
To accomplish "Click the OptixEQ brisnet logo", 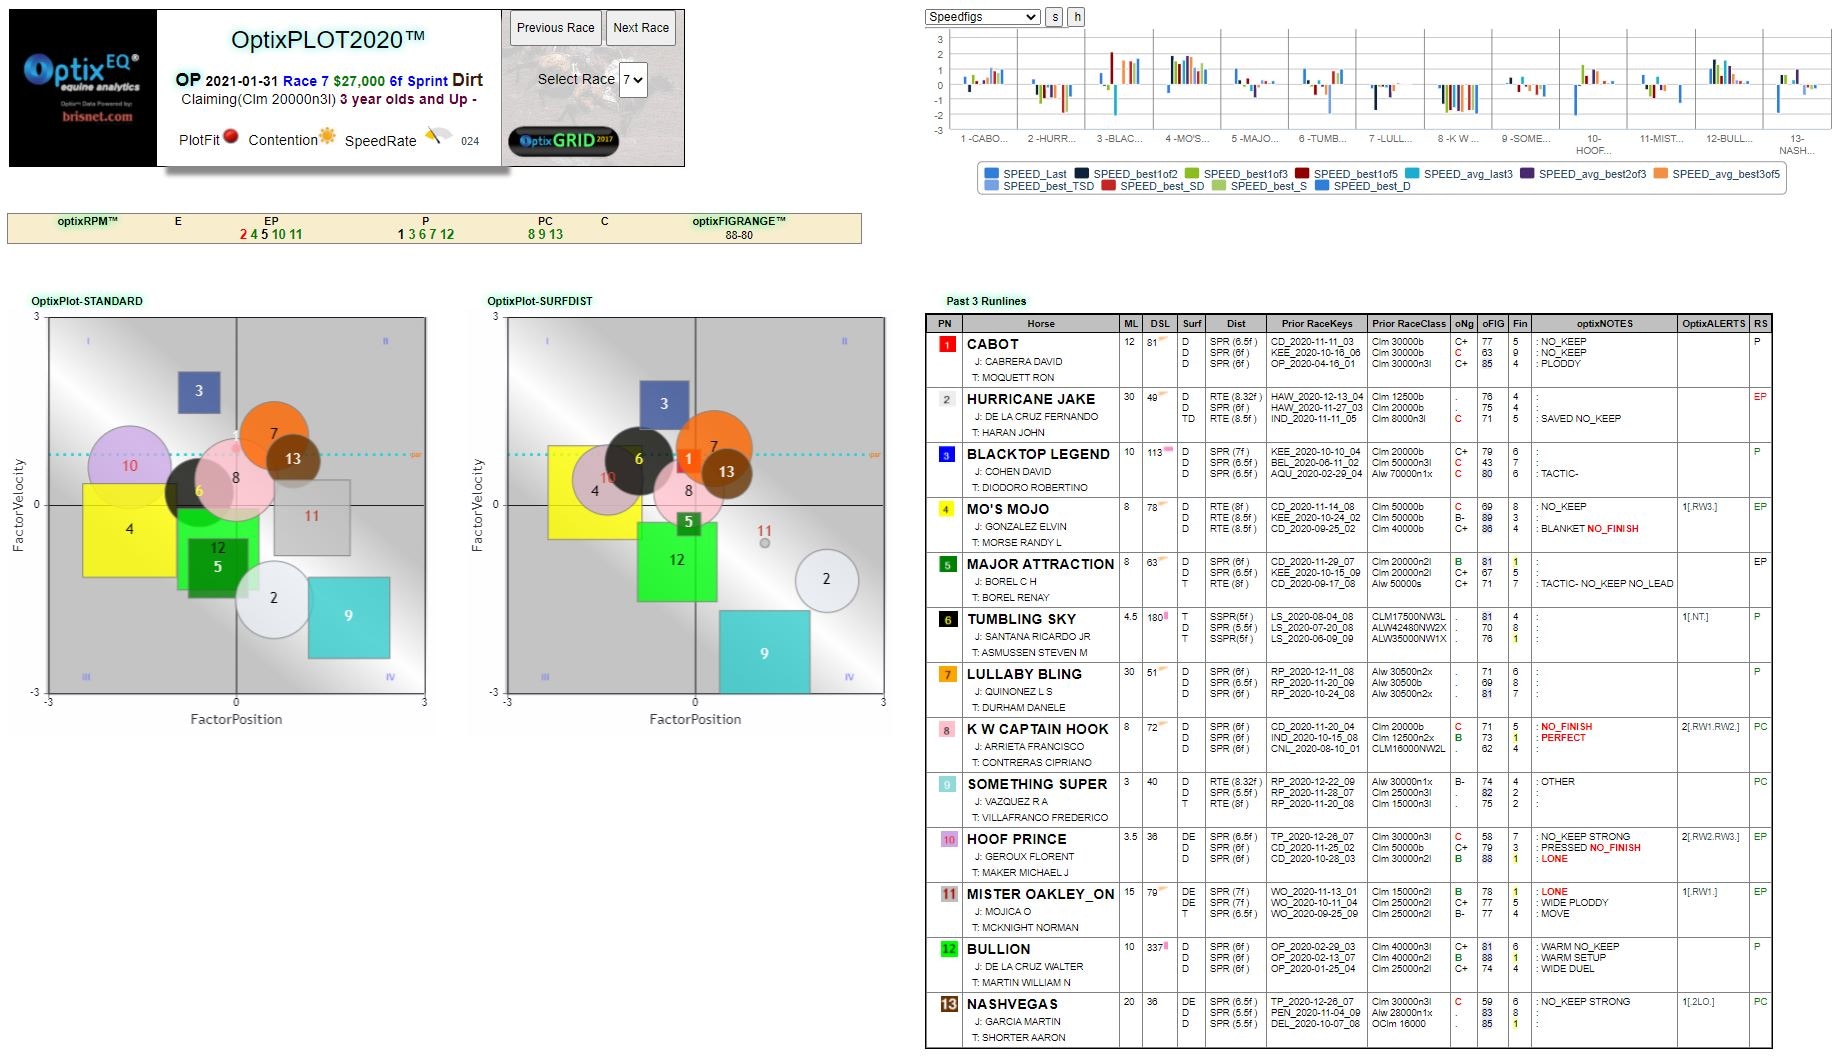I will [x=82, y=88].
